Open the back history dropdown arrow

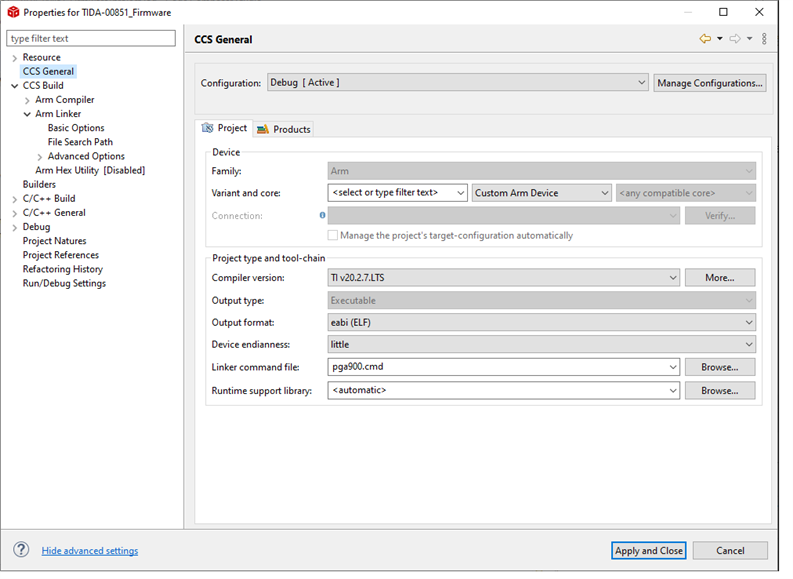pos(719,39)
